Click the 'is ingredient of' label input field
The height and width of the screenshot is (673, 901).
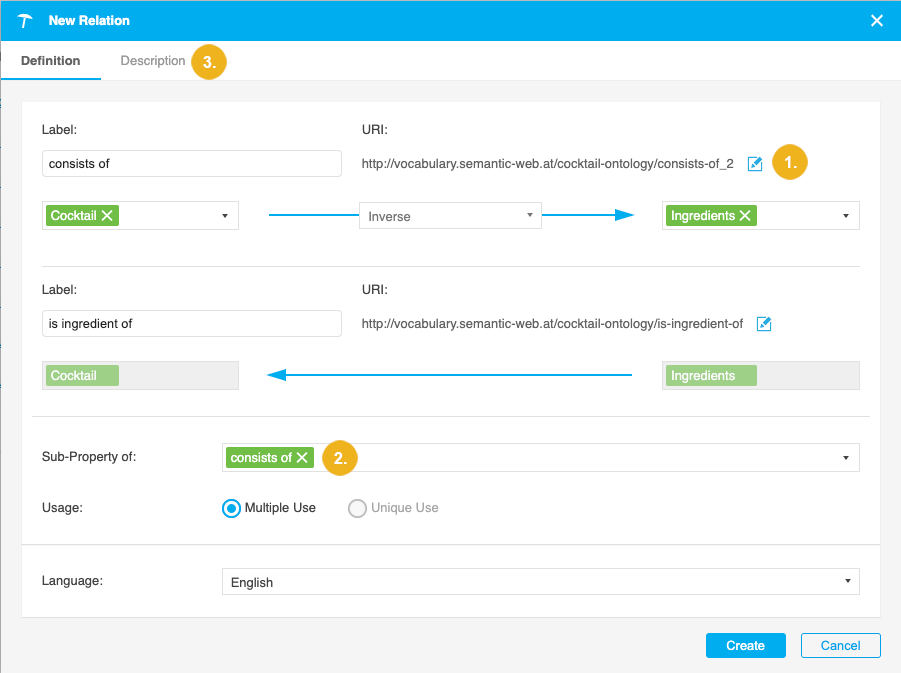(192, 324)
